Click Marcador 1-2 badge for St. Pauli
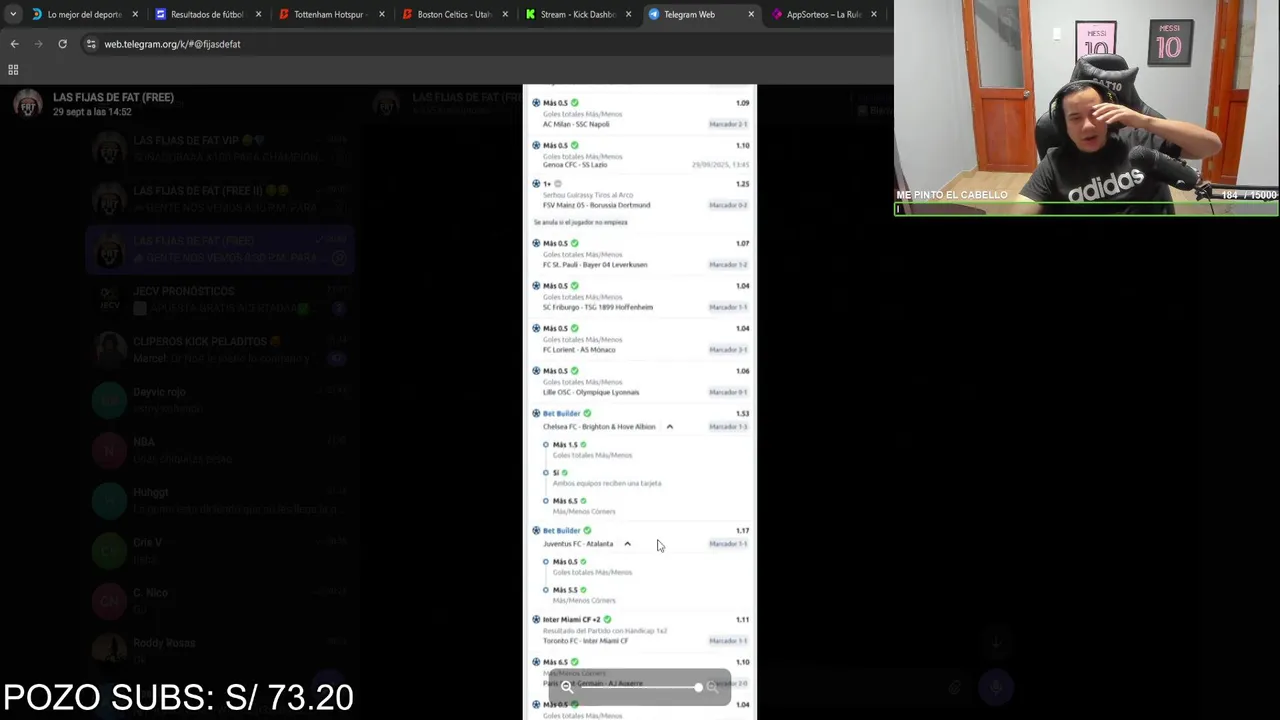Viewport: 1280px width, 720px height. point(728,265)
